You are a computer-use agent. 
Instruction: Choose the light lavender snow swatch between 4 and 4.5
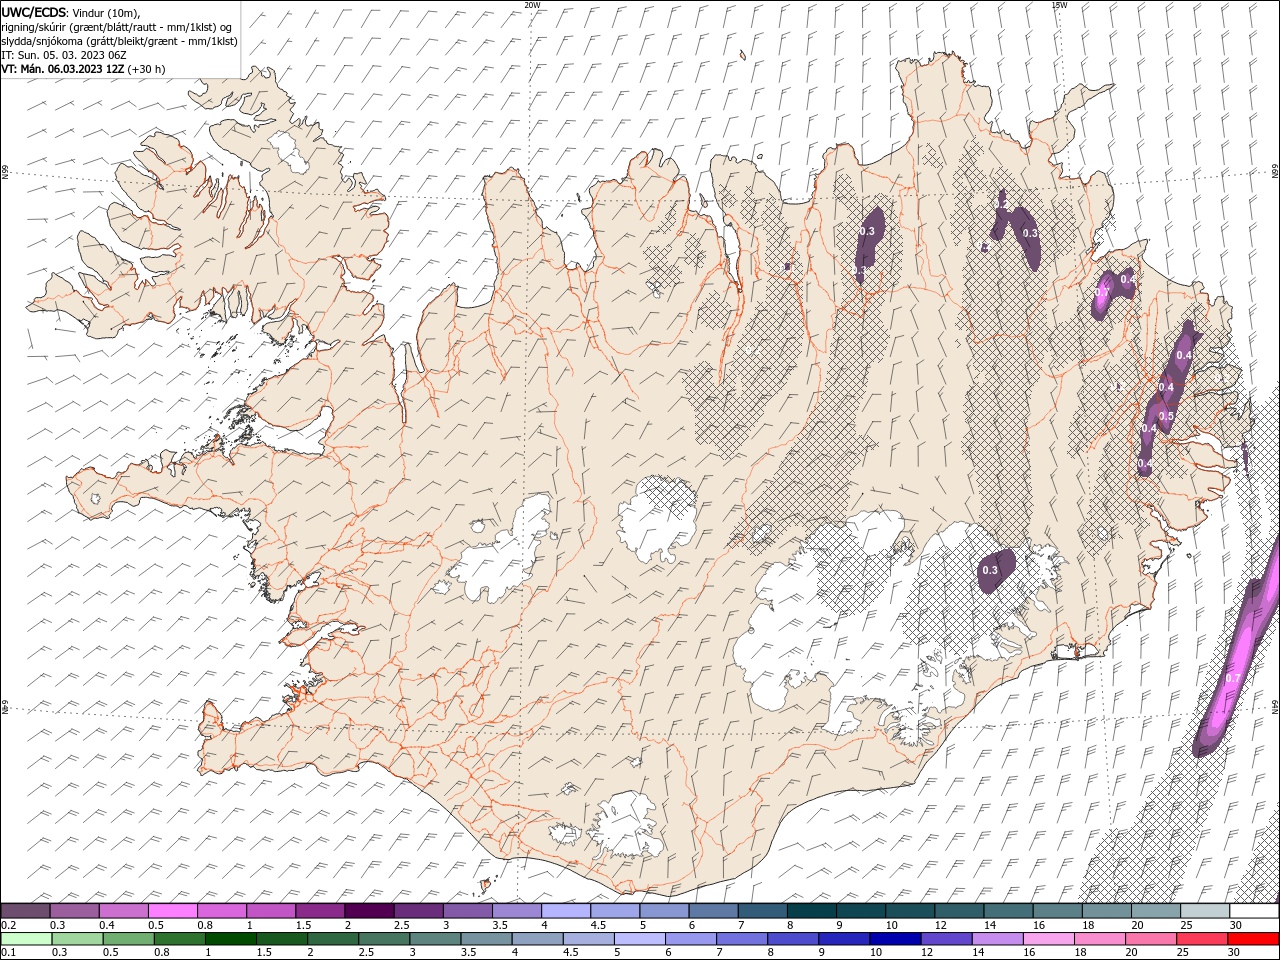566,911
